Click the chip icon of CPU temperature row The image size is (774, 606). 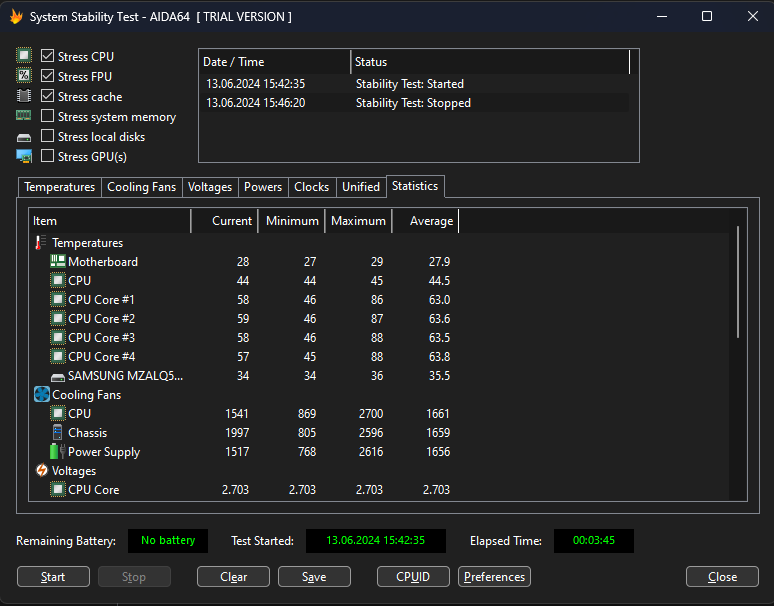[x=58, y=280]
